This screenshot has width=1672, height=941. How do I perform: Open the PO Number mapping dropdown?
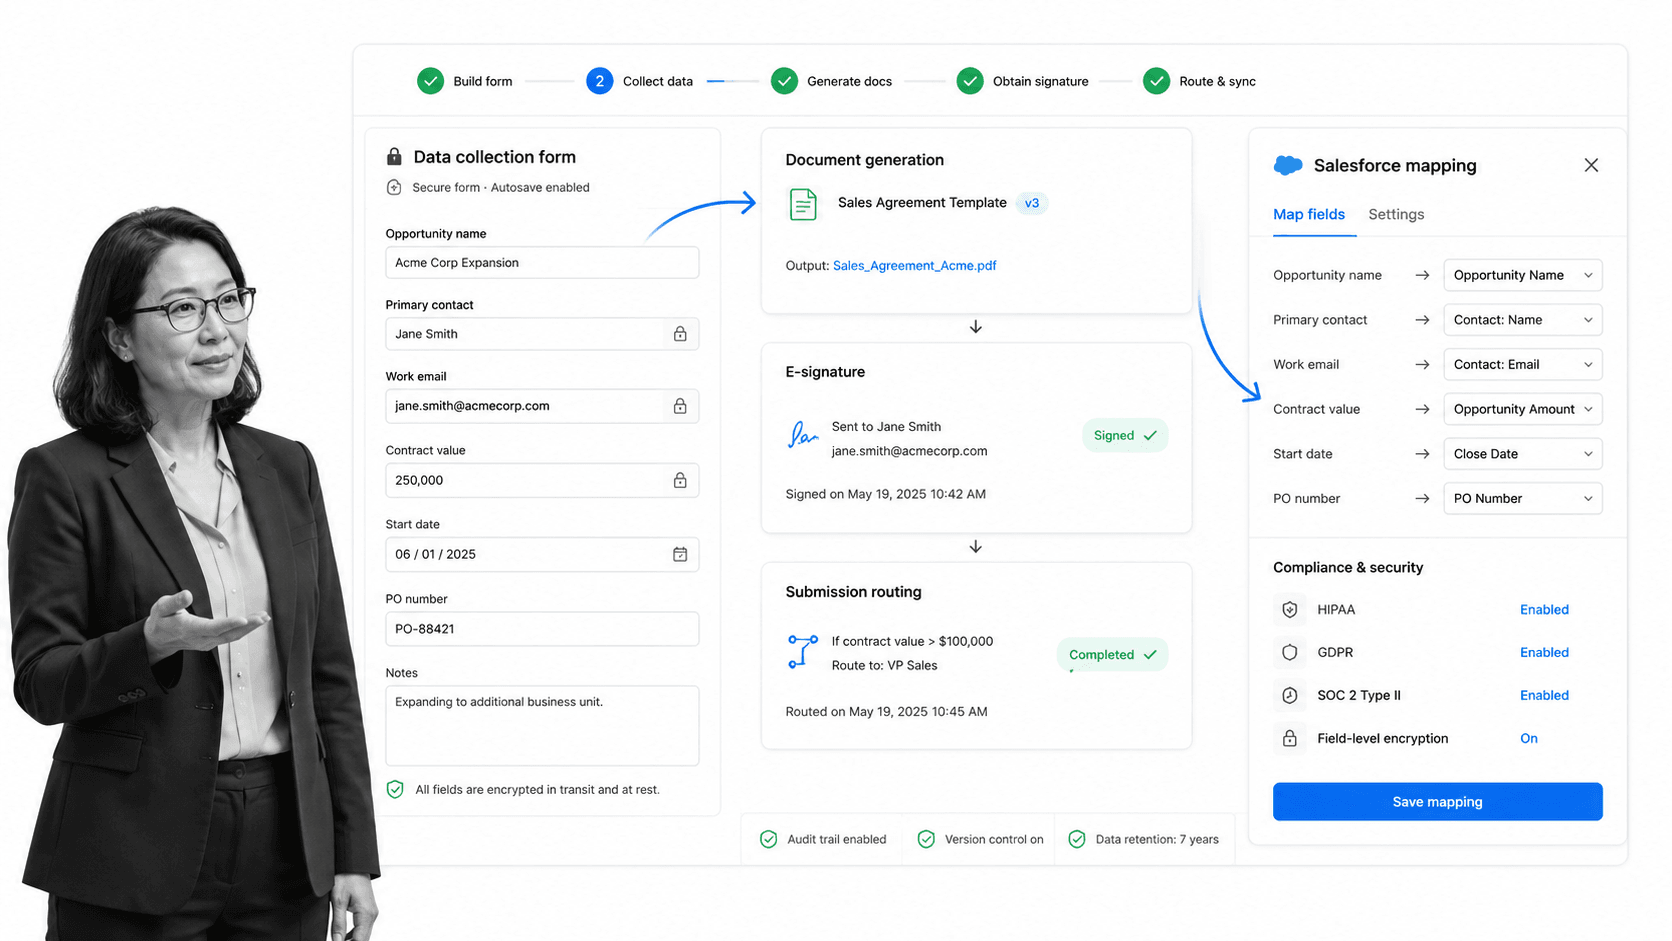click(1523, 498)
